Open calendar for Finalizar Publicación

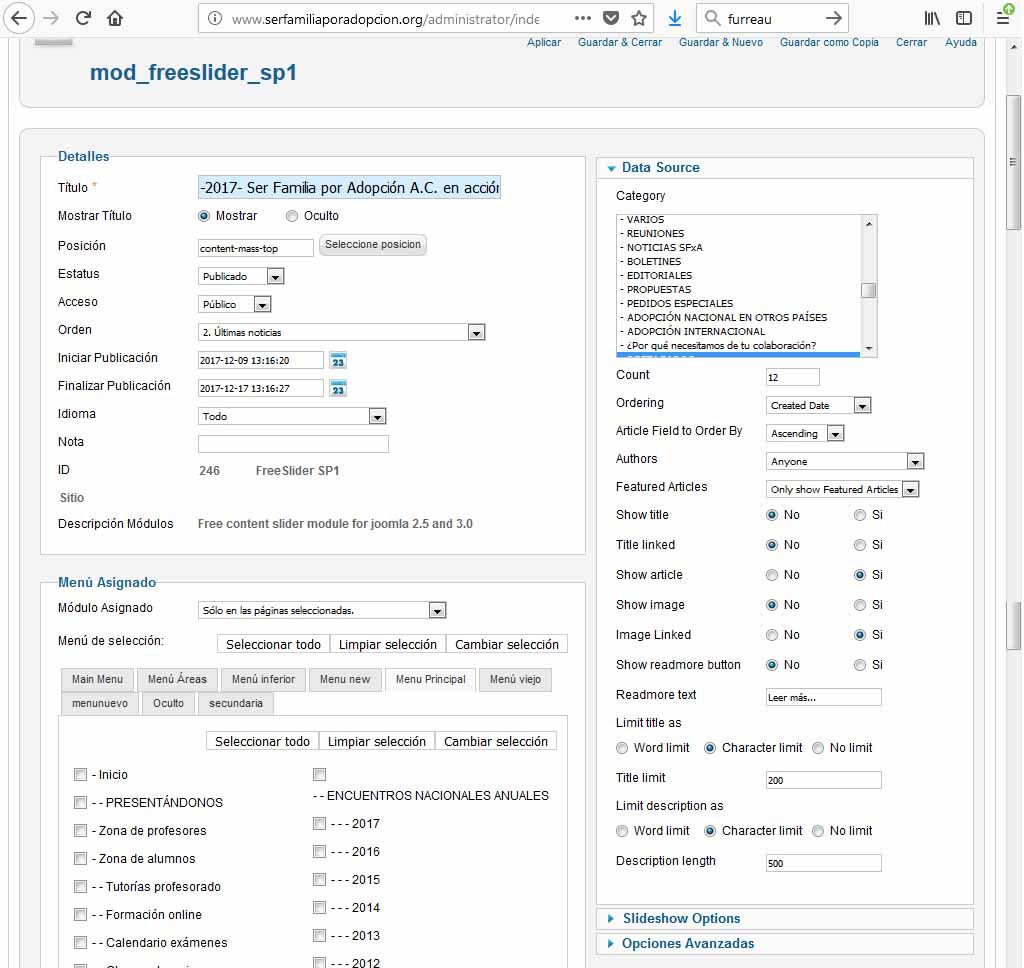(x=338, y=389)
